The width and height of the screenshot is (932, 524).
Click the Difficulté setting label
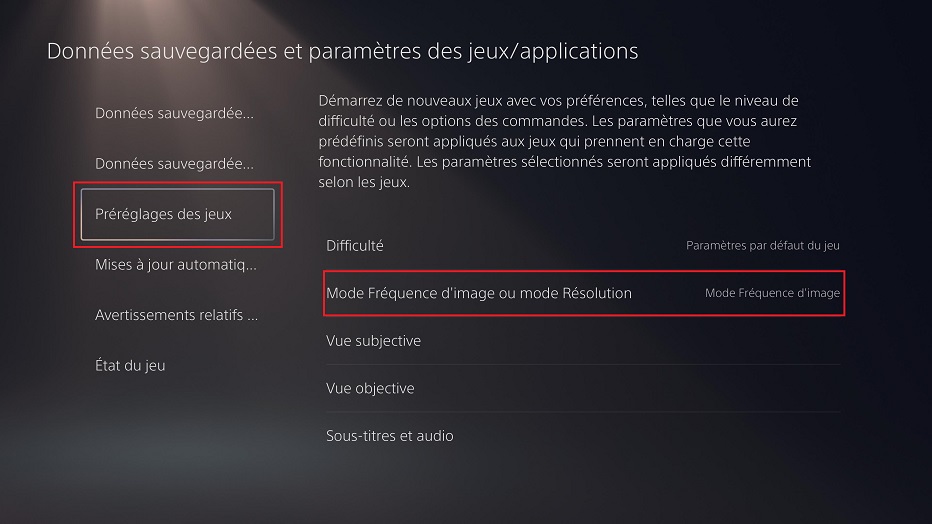[355, 245]
